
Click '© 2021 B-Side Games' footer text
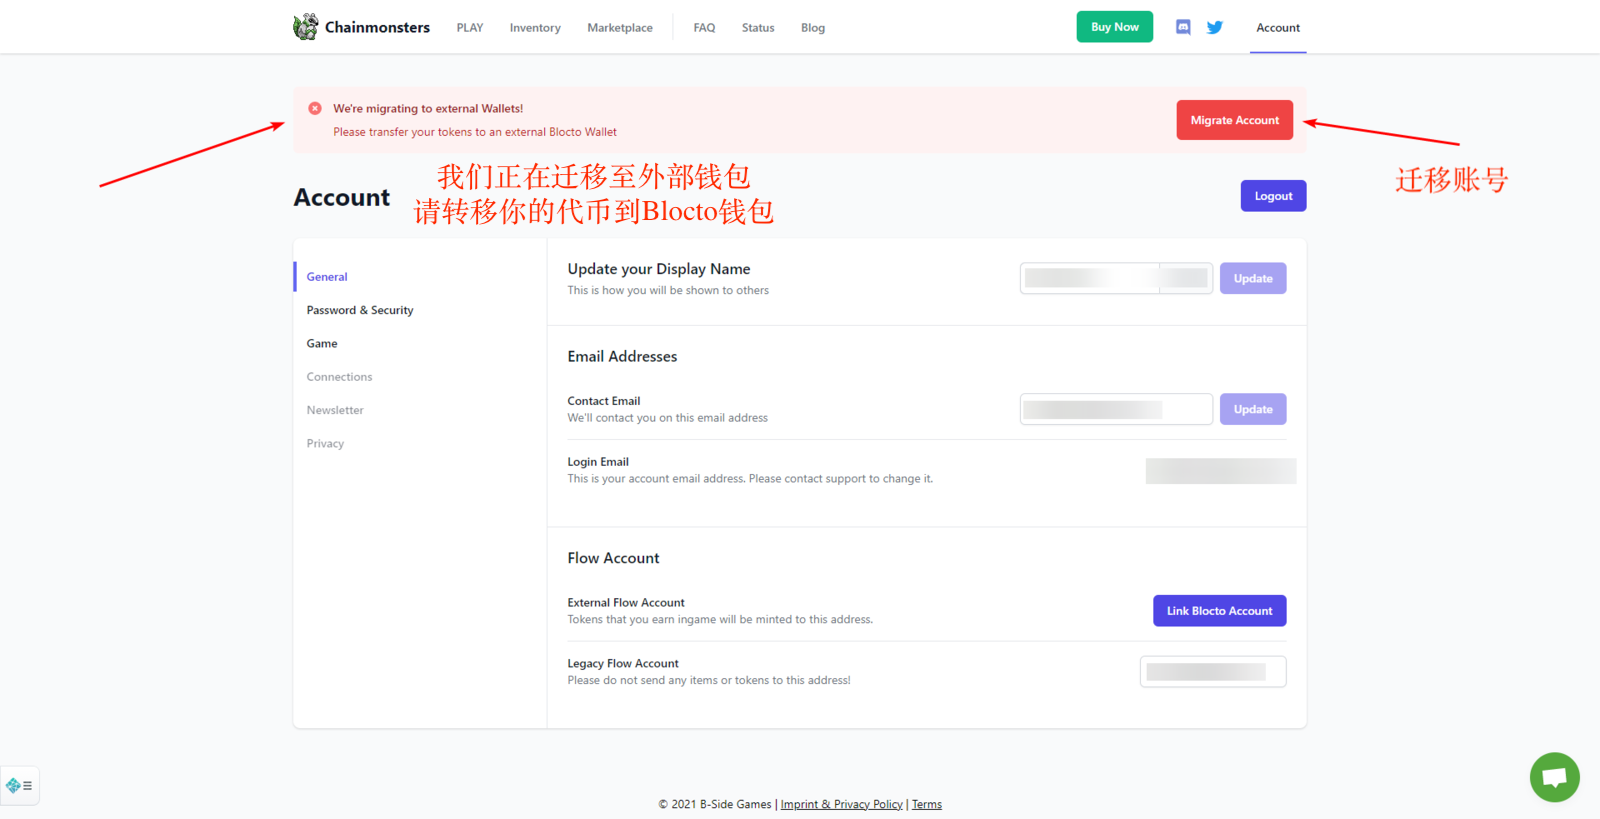pos(714,804)
